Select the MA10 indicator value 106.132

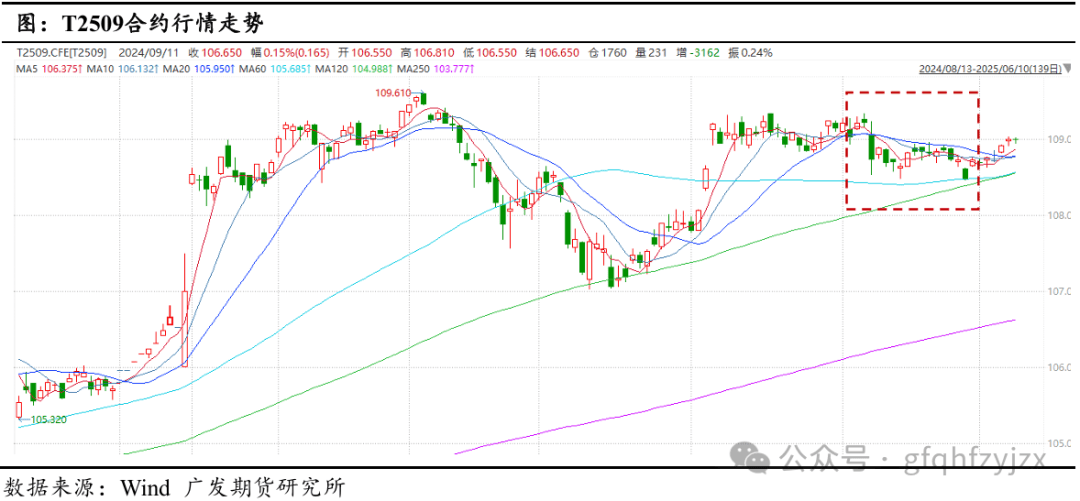tap(135, 69)
